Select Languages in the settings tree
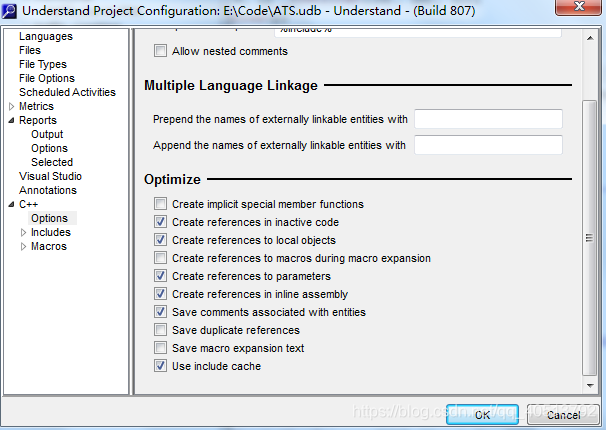 tap(46, 36)
